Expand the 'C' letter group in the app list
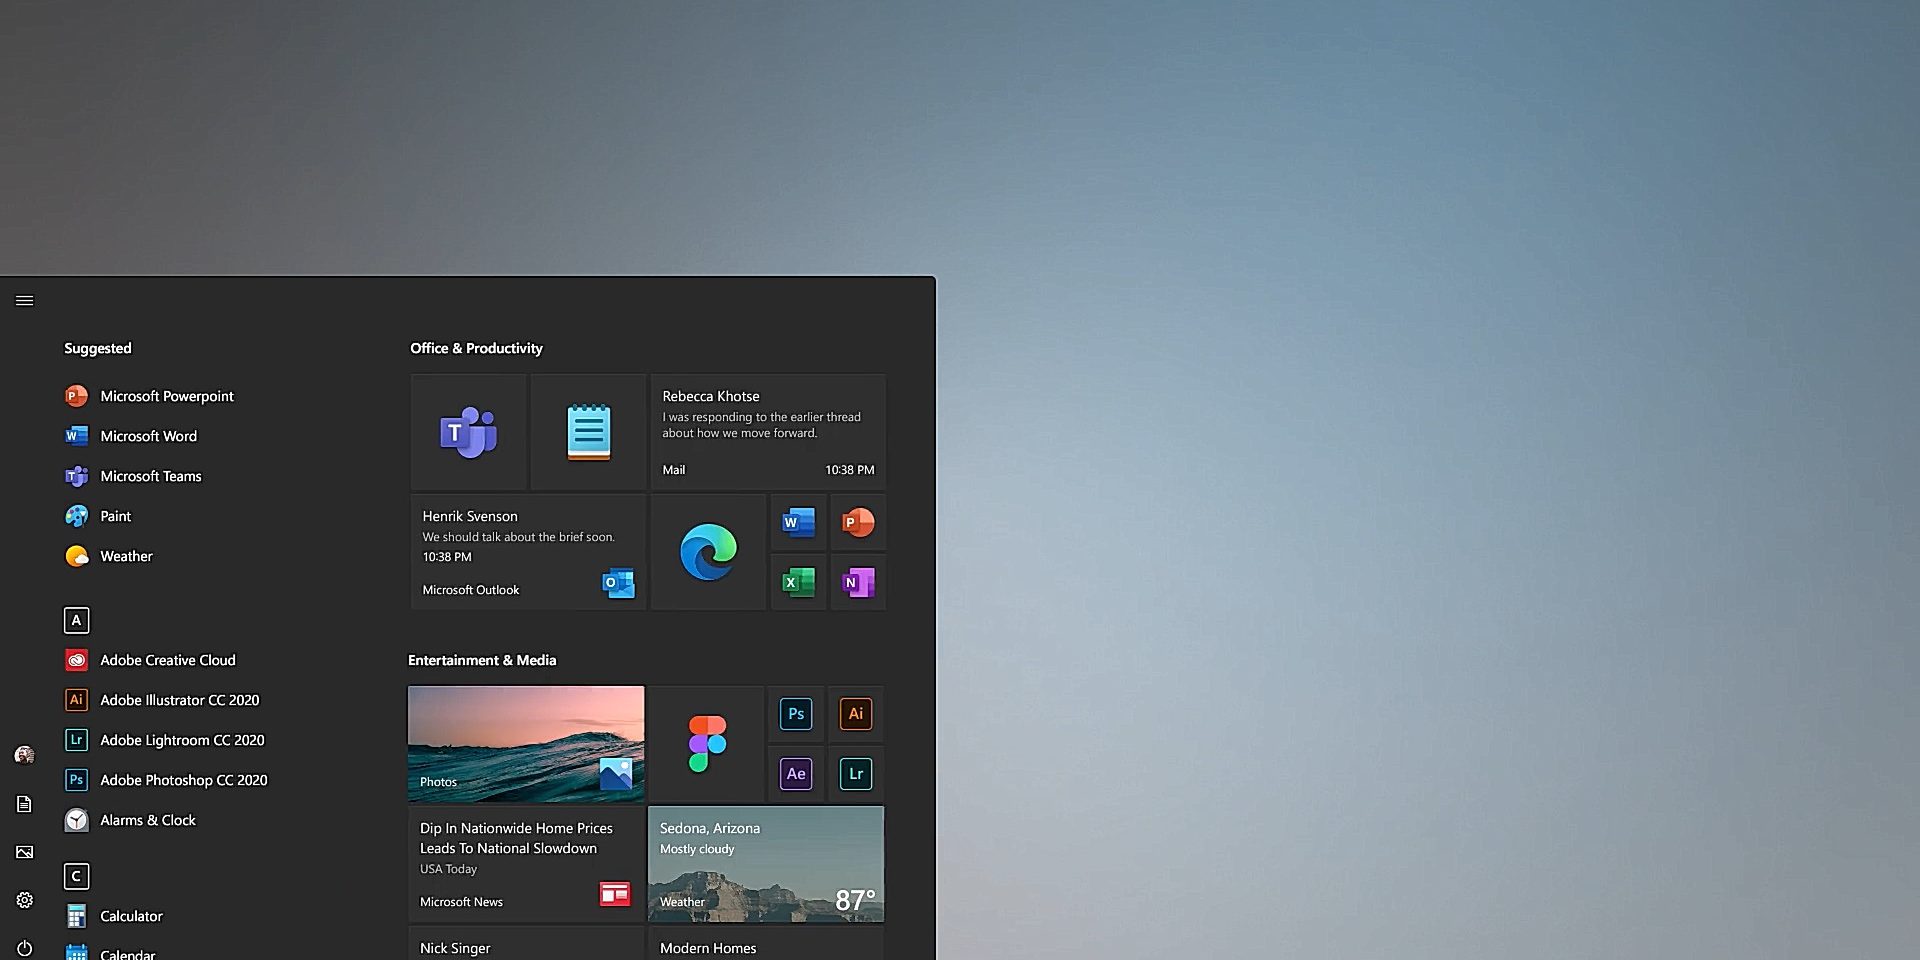Image resolution: width=1920 pixels, height=960 pixels. (76, 876)
